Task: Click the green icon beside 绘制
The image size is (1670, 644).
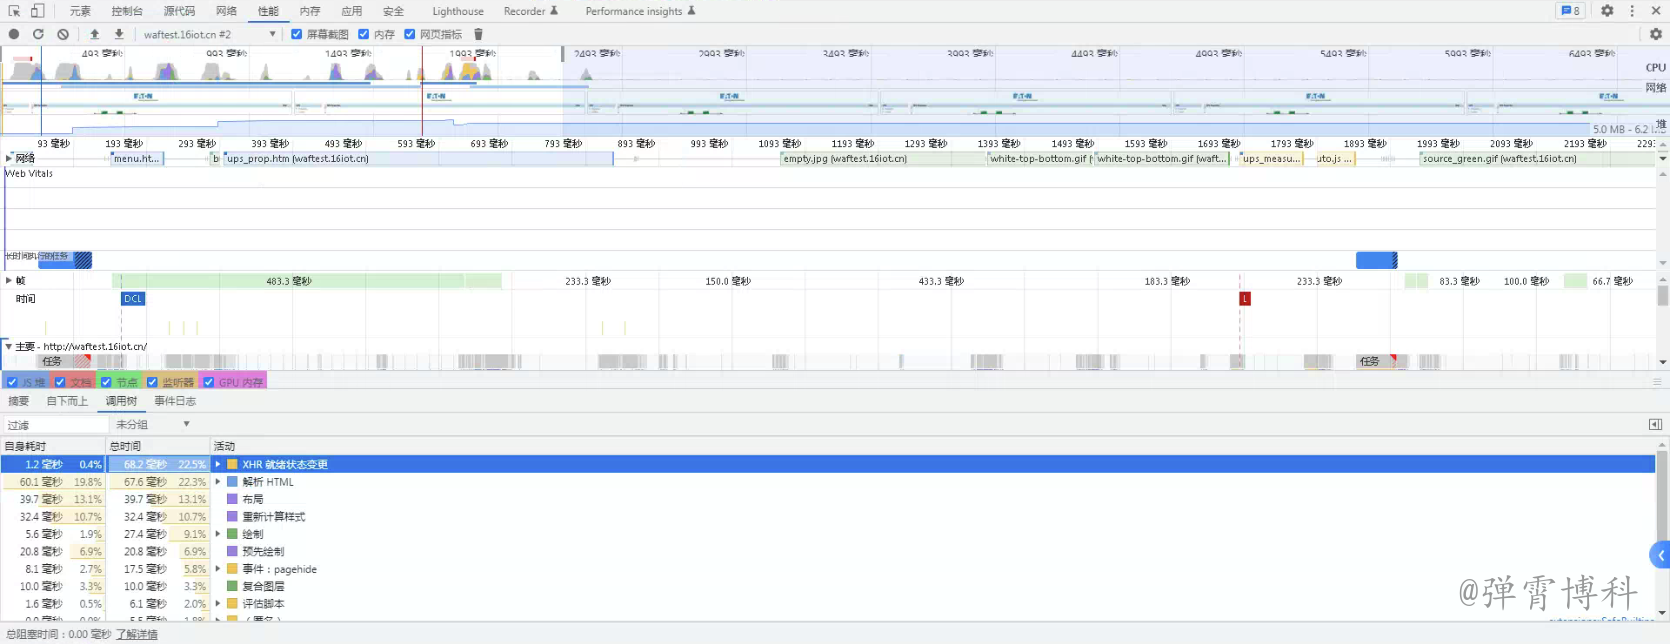Action: 232,534
